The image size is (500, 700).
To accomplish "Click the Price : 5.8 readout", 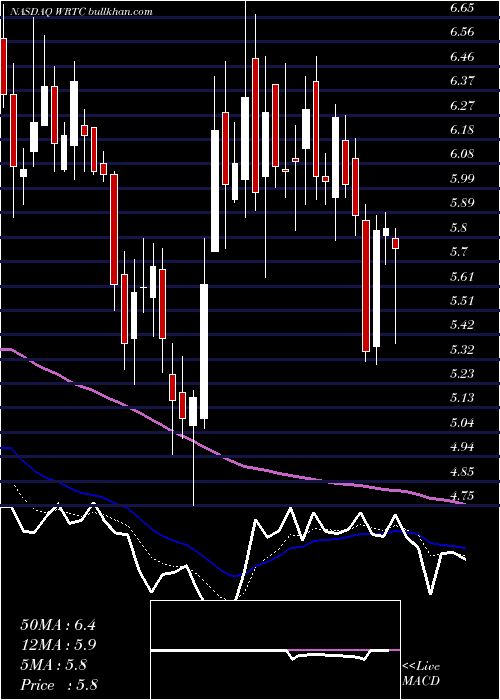I will pyautogui.click(x=59, y=685).
